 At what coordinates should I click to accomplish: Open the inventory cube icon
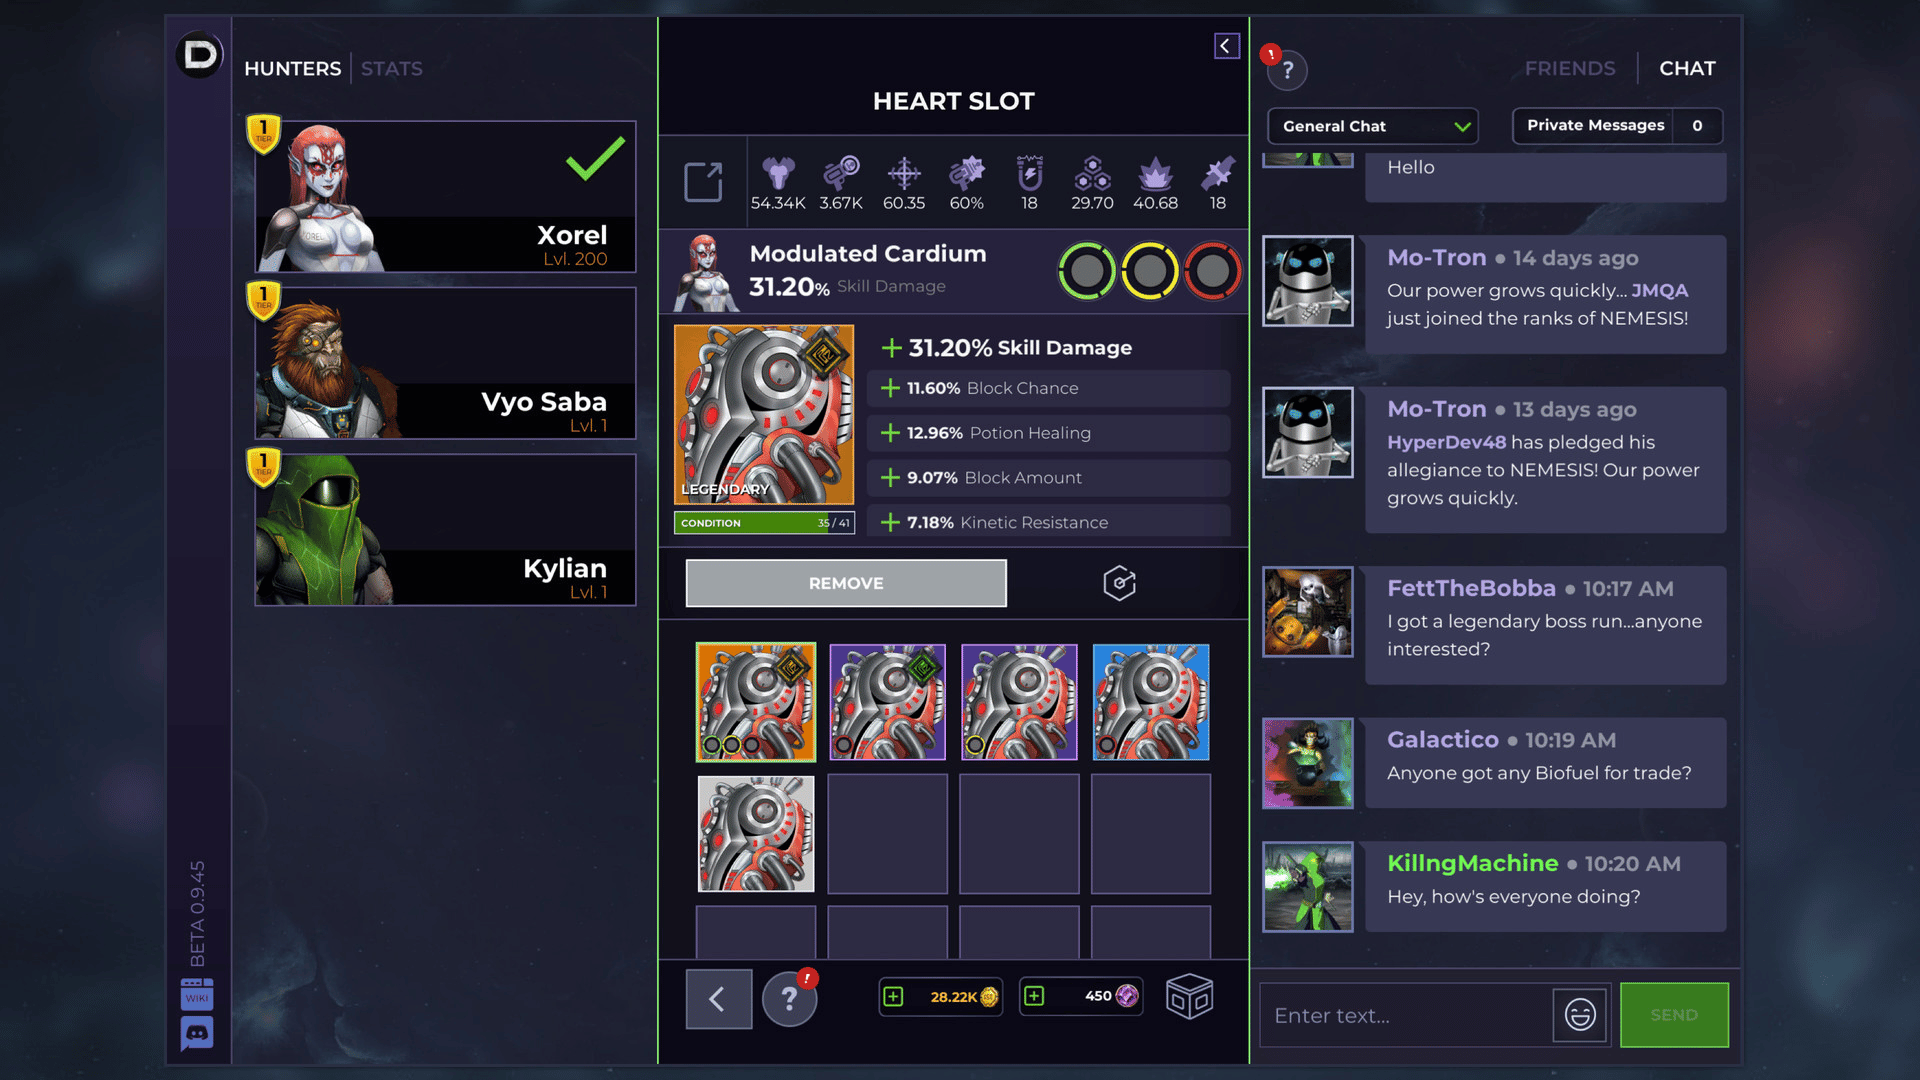click(x=1189, y=996)
